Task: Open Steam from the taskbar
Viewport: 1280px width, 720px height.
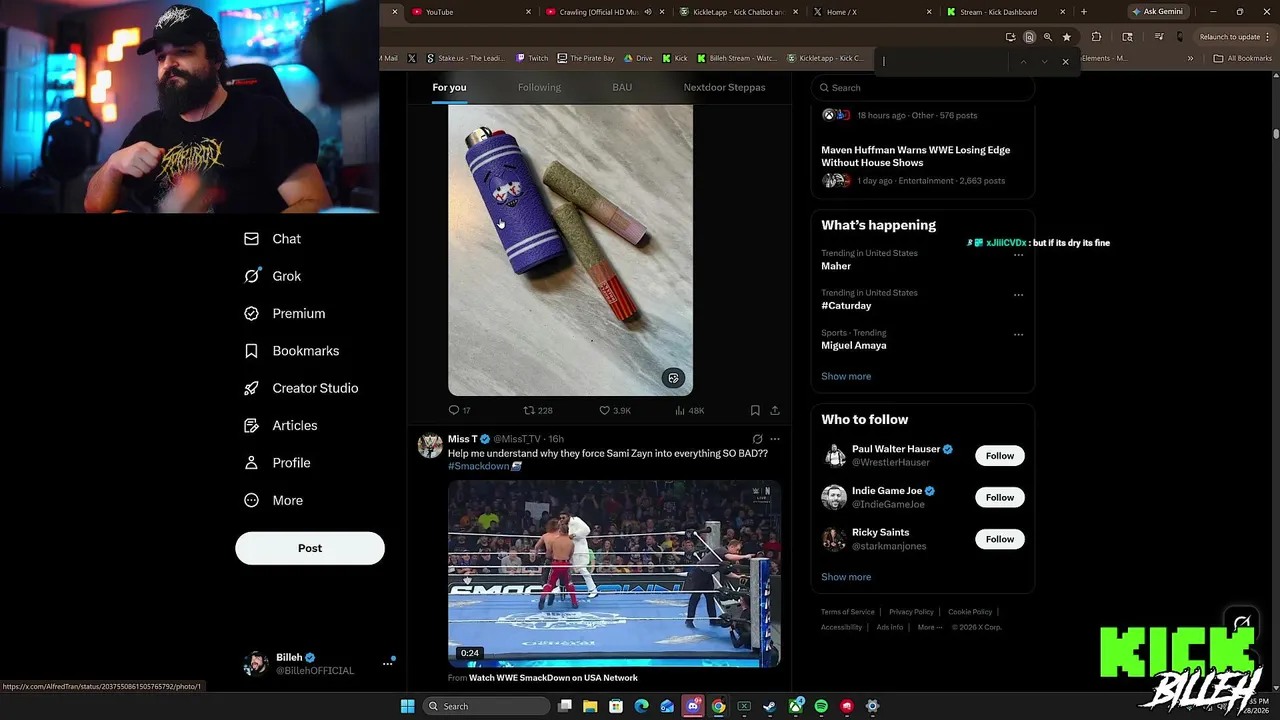Action: [769, 706]
